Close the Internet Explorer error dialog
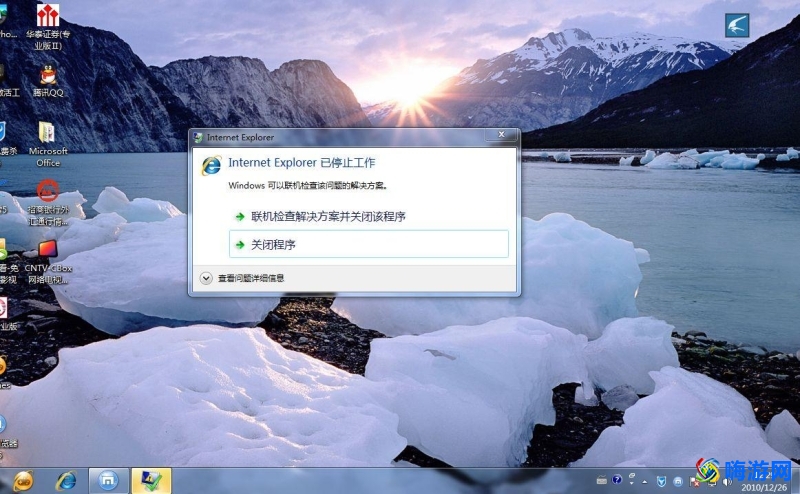Screen dimensions: 800x494 502,135
